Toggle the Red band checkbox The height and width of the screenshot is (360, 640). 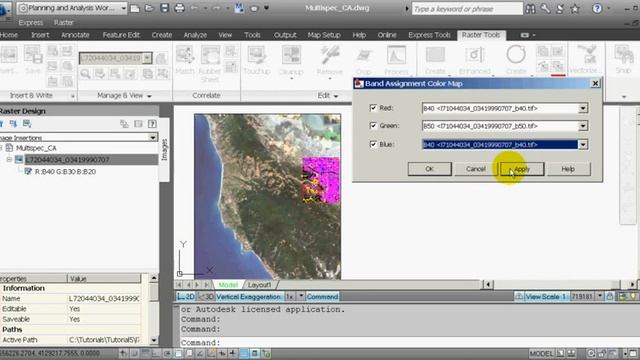(373, 108)
